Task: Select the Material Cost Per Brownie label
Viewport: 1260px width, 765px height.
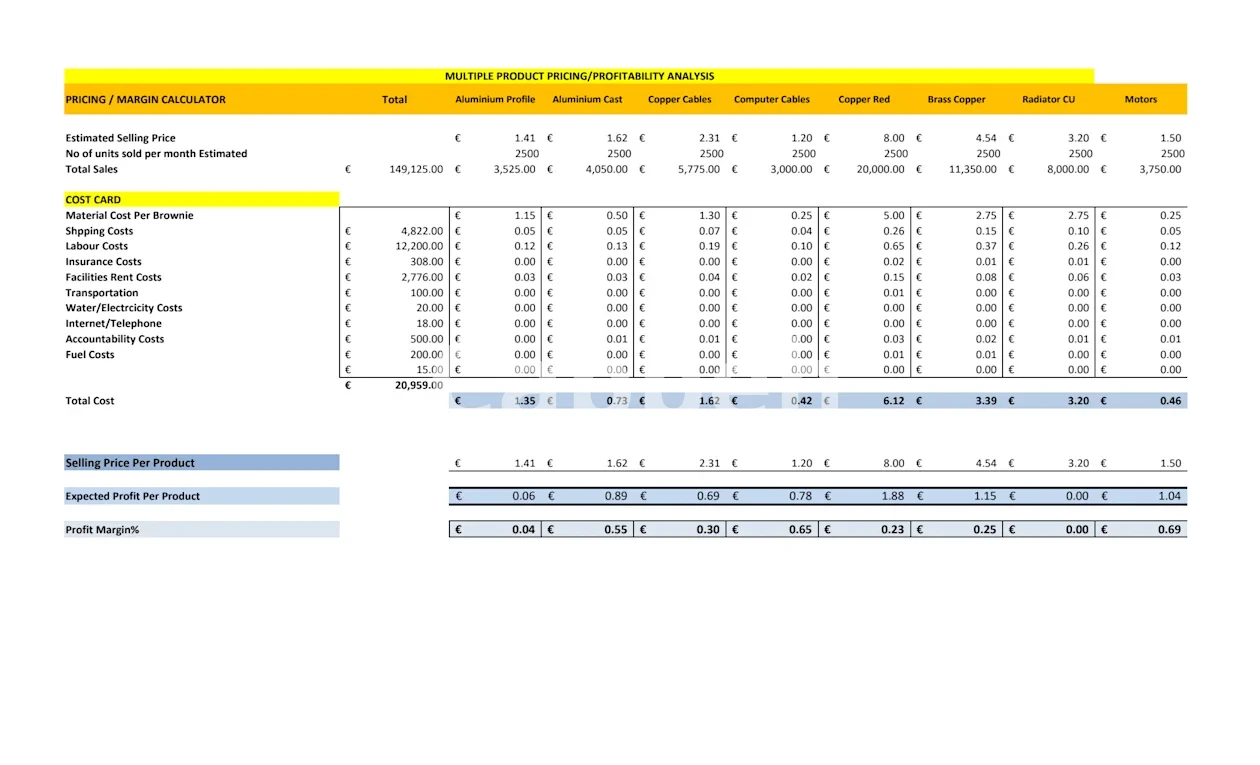Action: pyautogui.click(x=130, y=216)
